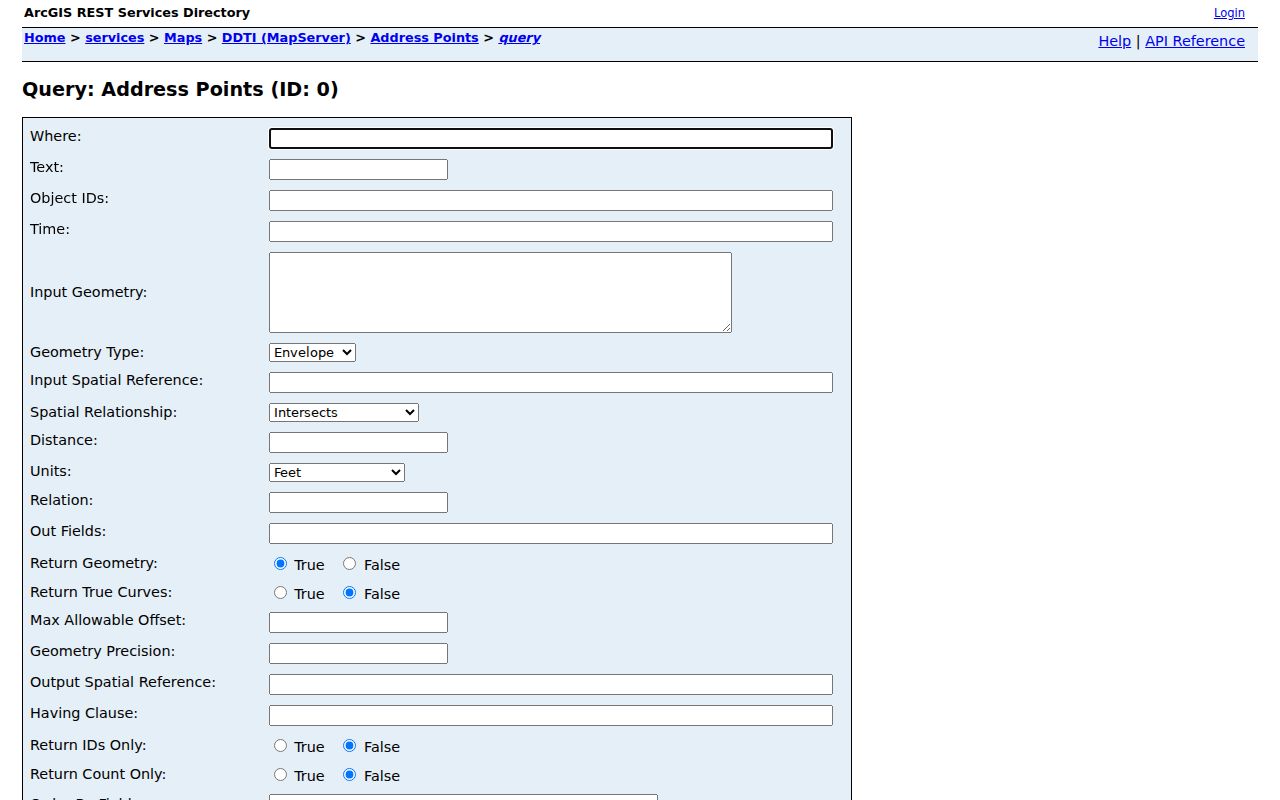This screenshot has height=800, width=1280.
Task: Click the Time input field
Action: 551,232
